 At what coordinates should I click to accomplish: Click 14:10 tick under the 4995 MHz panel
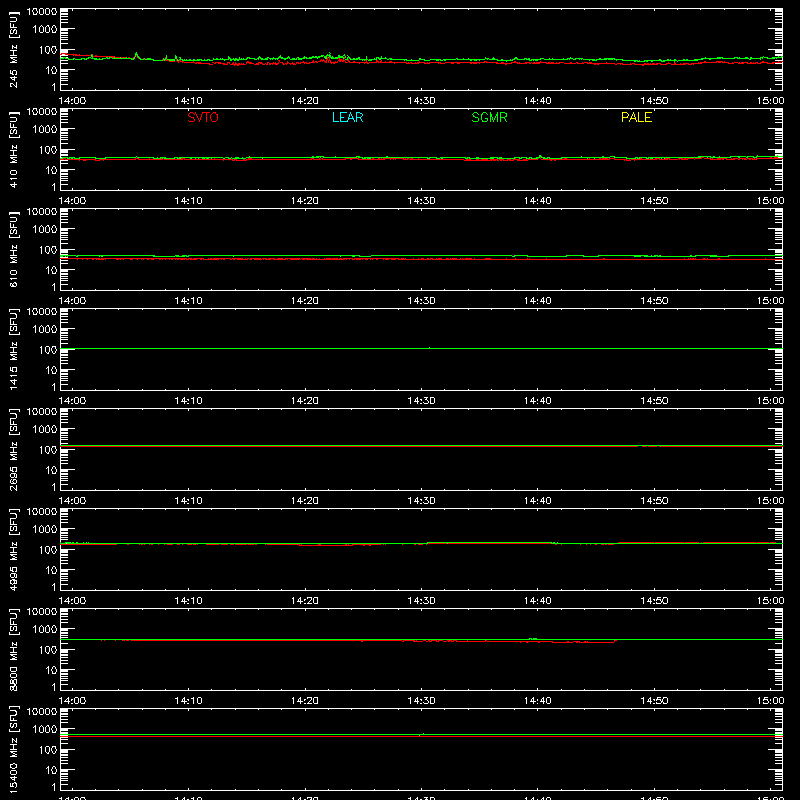[x=188, y=601]
